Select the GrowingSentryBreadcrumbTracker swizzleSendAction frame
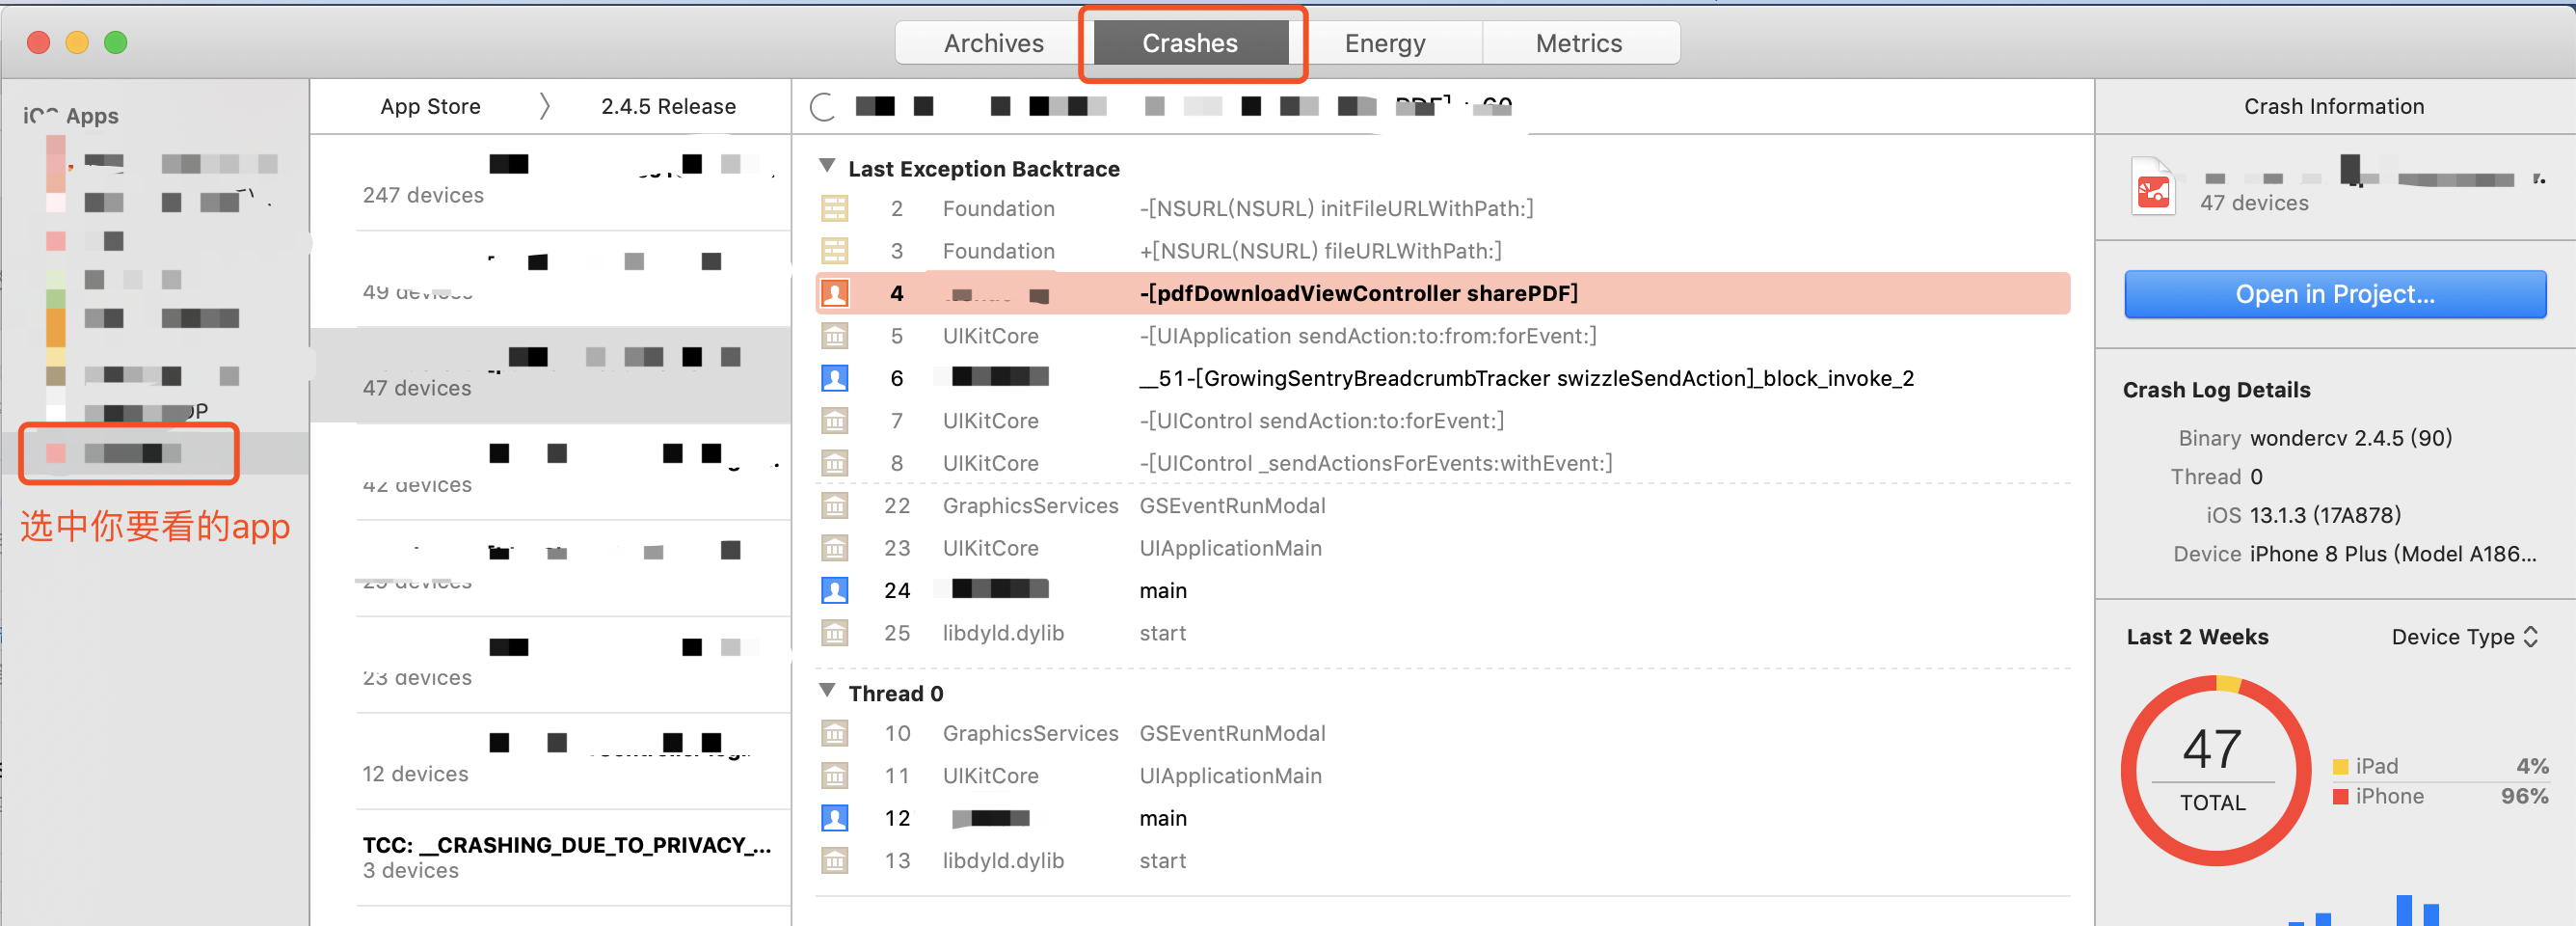This screenshot has width=2576, height=926. pos(1442,378)
